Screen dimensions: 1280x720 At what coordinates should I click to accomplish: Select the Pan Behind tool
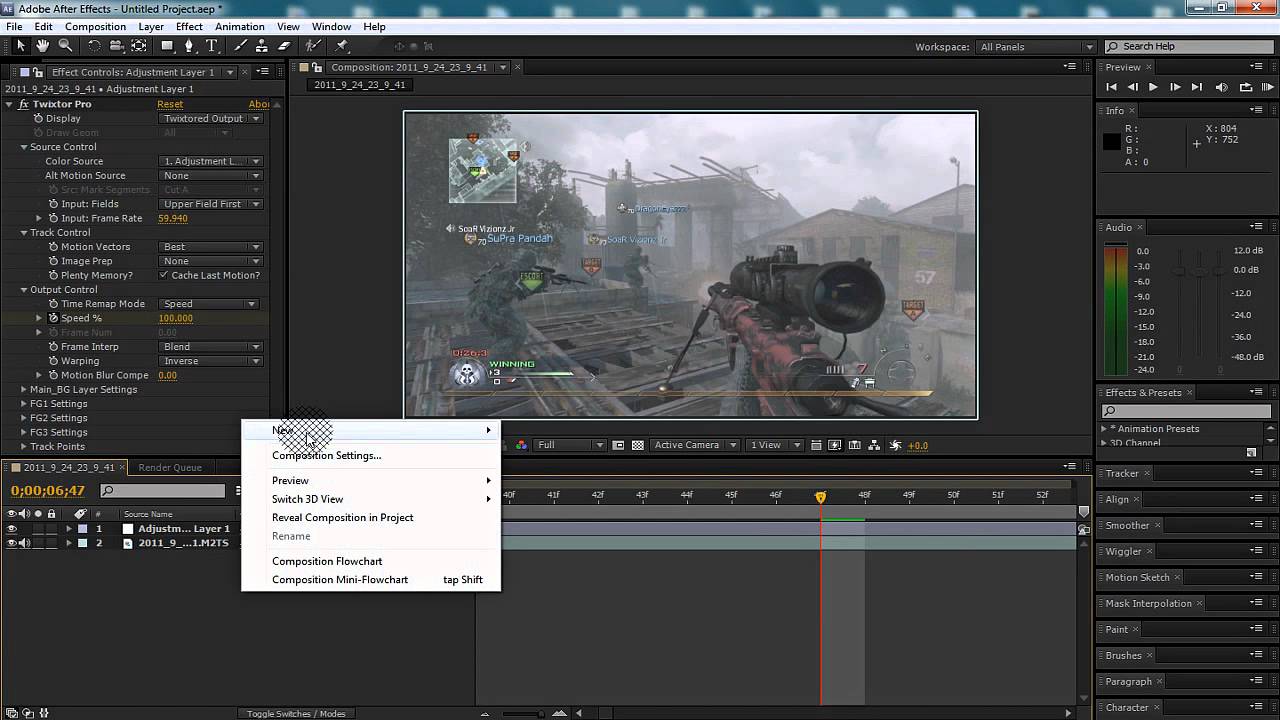click(139, 46)
